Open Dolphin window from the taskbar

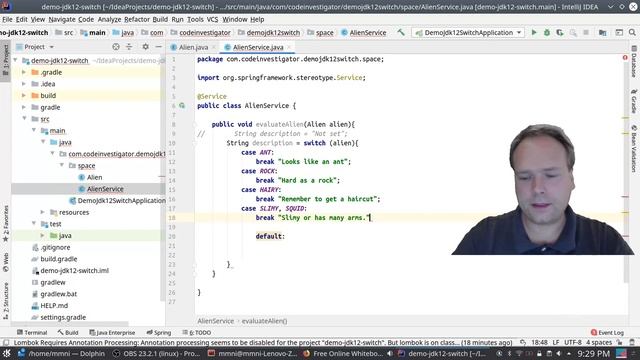point(61,353)
